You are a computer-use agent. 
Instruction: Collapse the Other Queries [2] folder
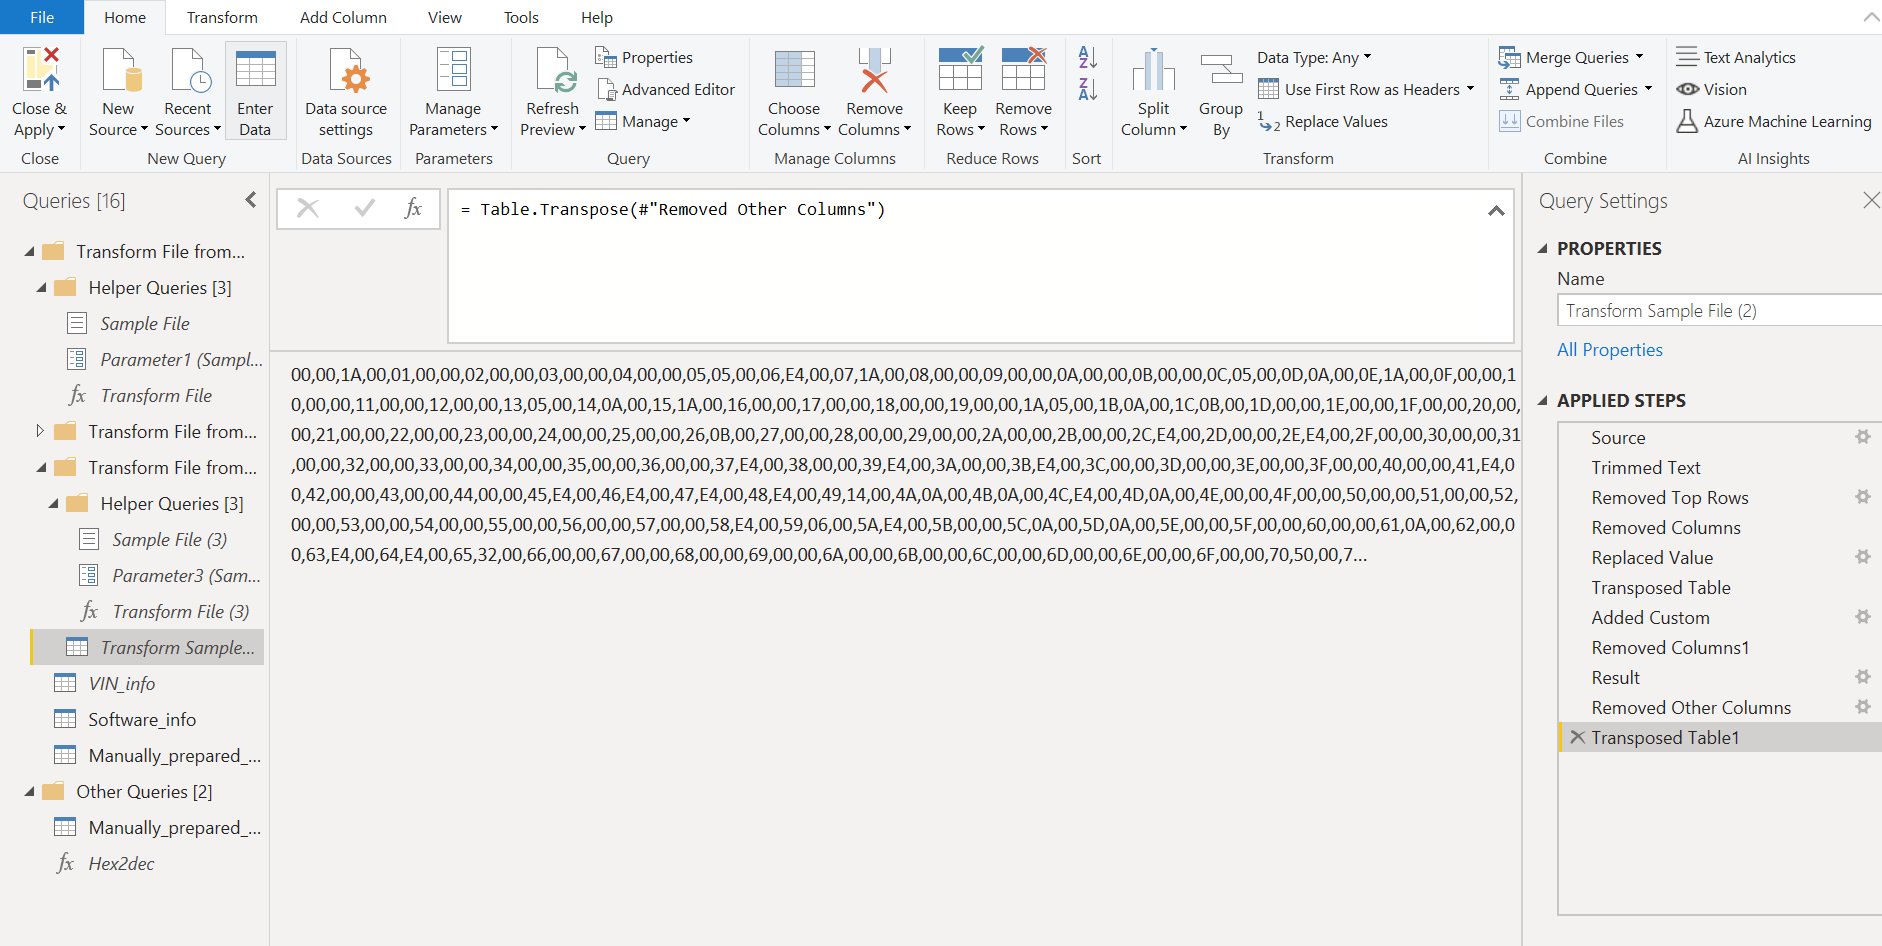pyautogui.click(x=29, y=792)
